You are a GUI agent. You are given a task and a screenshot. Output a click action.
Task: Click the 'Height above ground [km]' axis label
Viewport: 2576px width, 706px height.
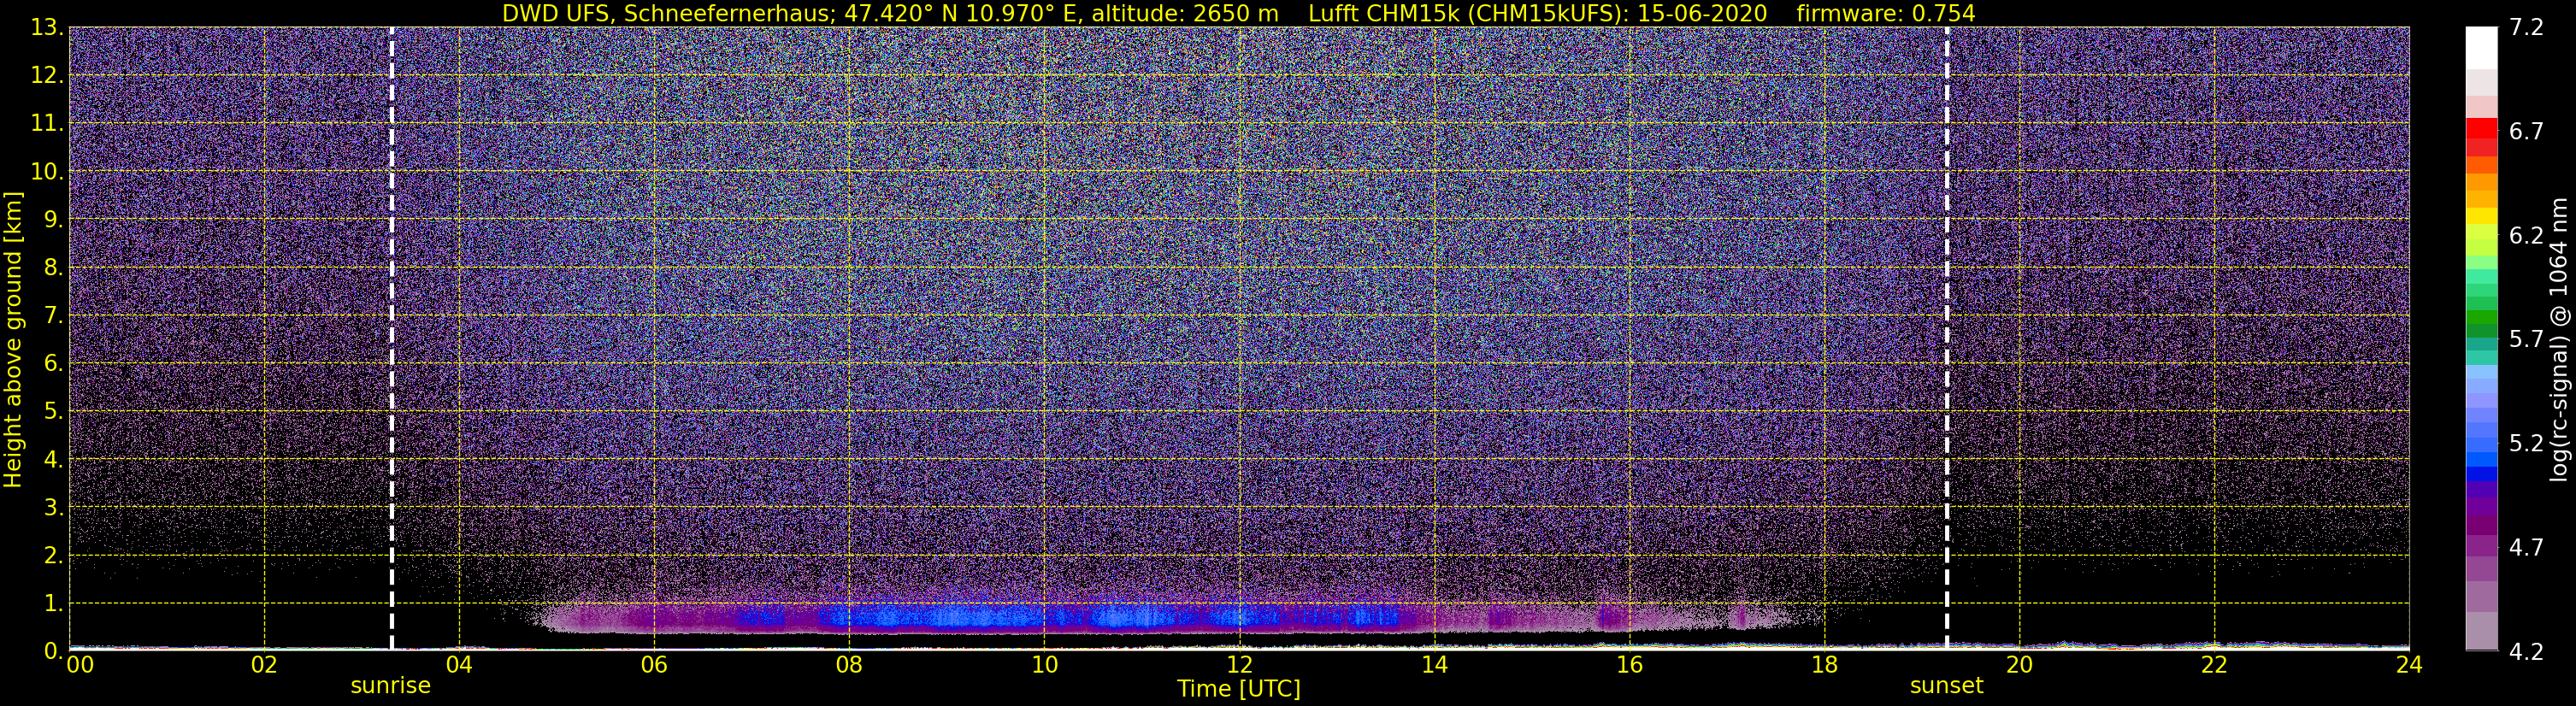13,339
